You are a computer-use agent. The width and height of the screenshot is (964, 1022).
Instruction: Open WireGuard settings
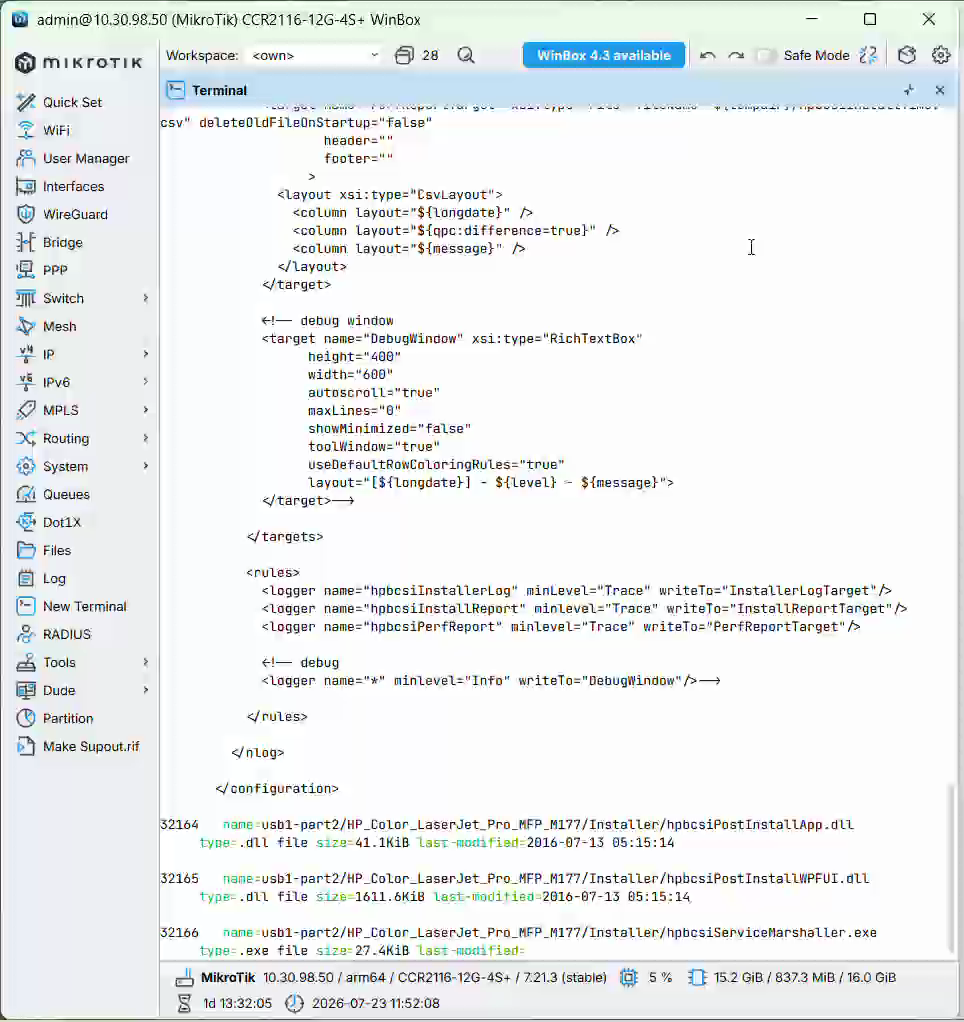click(x=75, y=214)
